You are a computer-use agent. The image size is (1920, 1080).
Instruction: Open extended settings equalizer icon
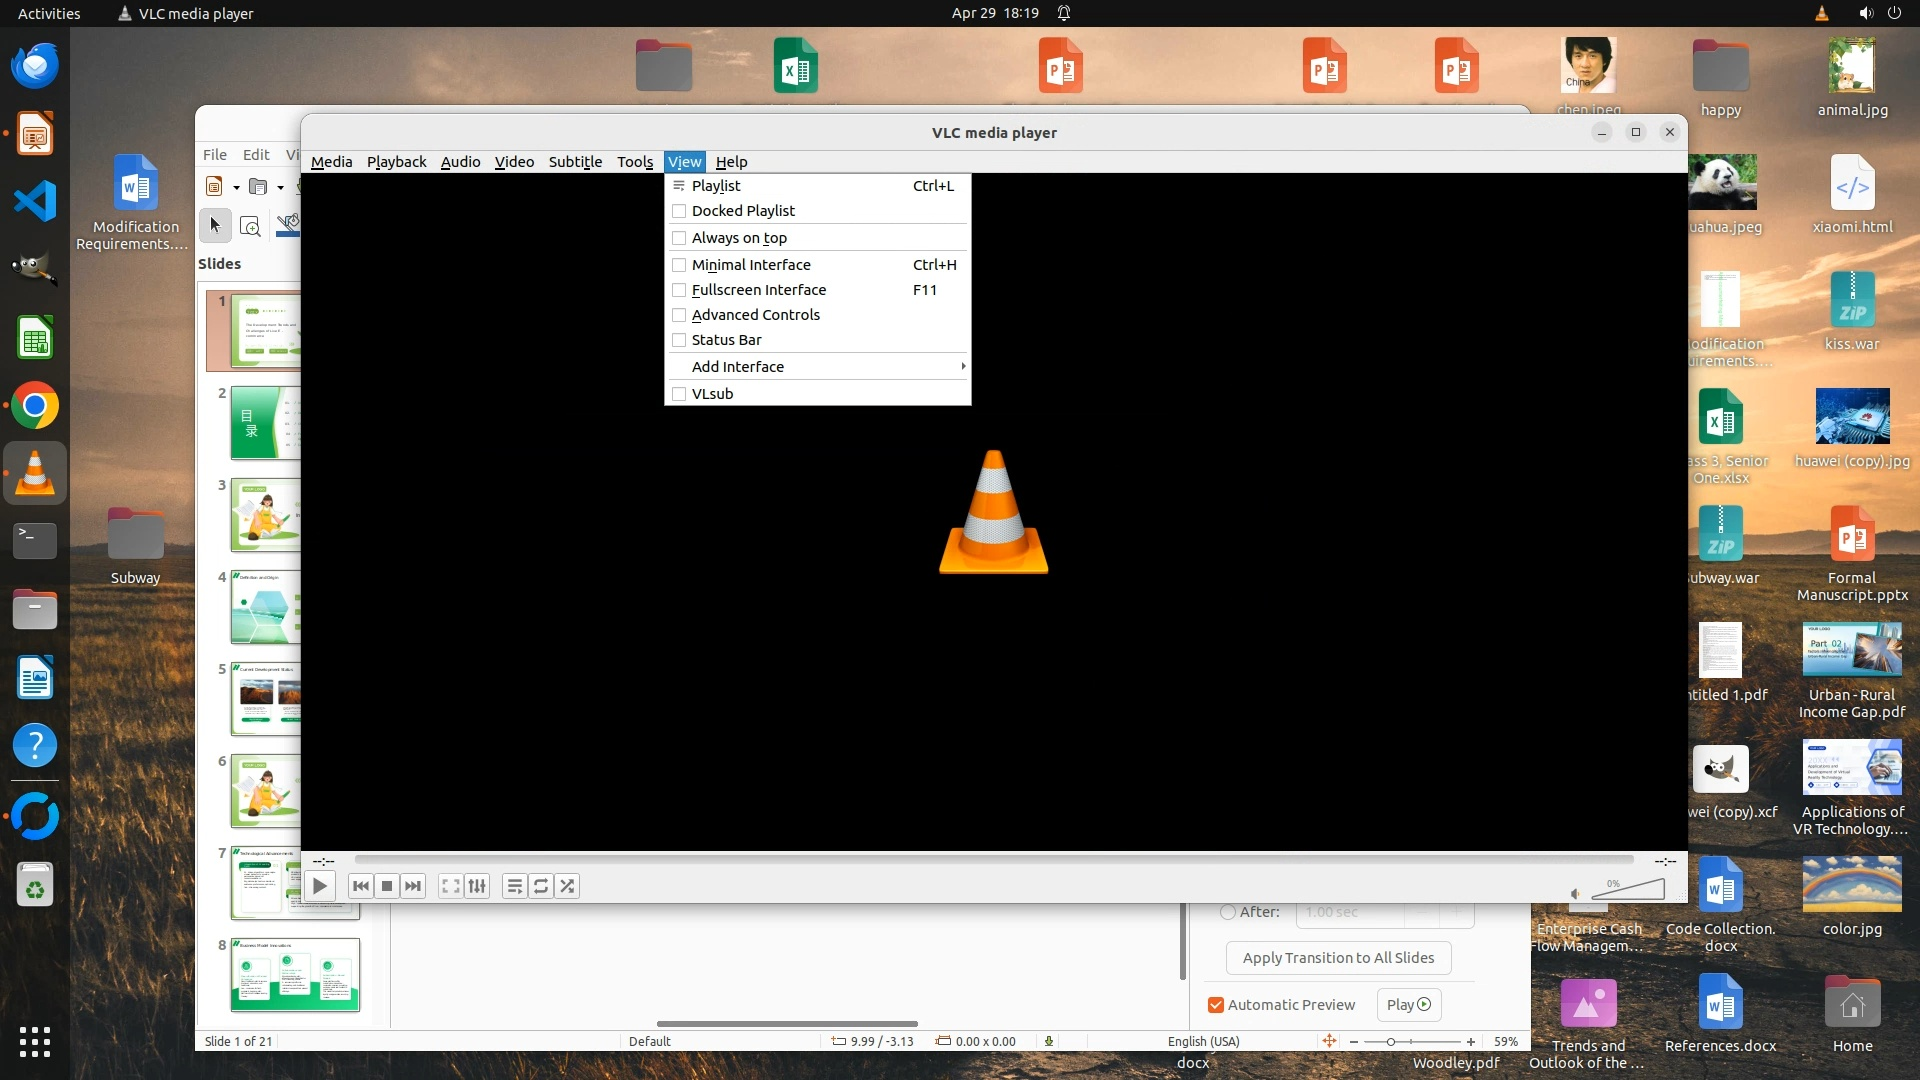[x=478, y=886]
